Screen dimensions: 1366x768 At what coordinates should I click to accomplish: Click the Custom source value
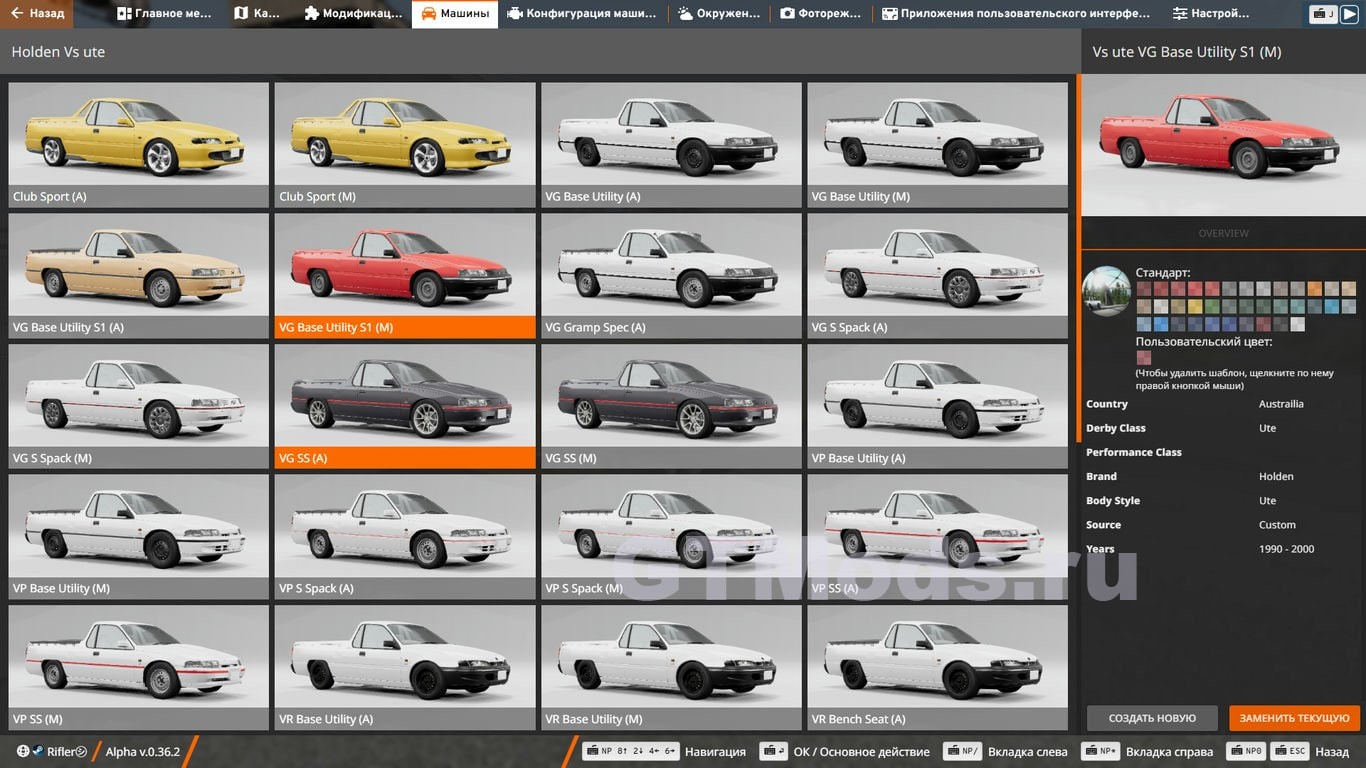tap(1277, 525)
